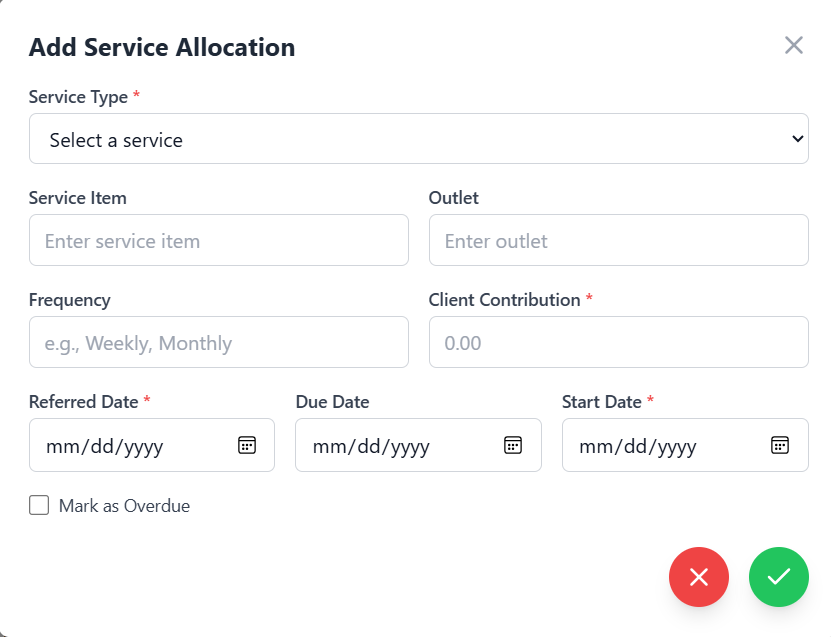This screenshot has width=831, height=637.
Task: Select the dd segment of Referred Date
Action: (x=104, y=446)
